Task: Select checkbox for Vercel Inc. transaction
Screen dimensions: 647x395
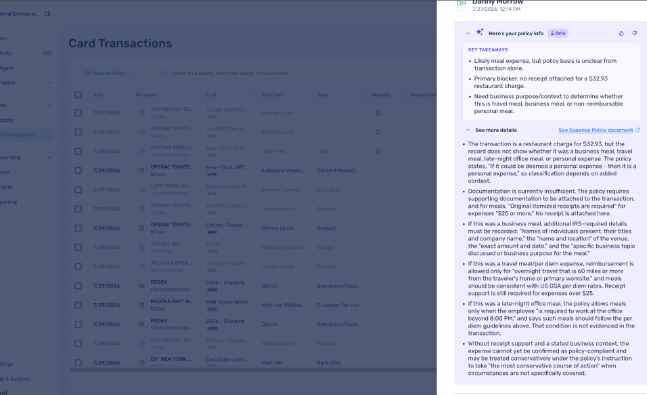Action: click(x=78, y=247)
